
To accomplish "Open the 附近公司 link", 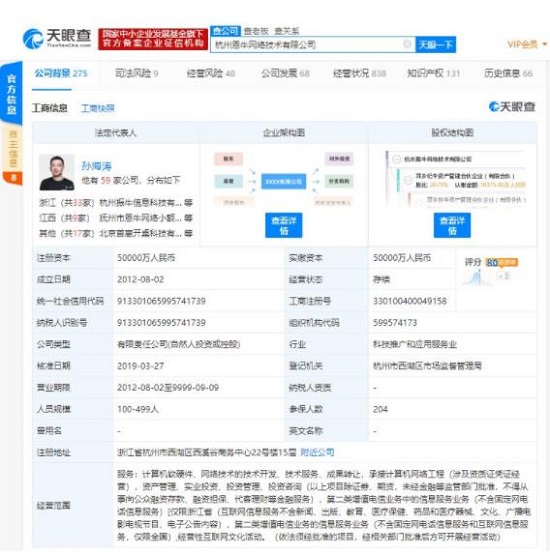I will pos(317,452).
